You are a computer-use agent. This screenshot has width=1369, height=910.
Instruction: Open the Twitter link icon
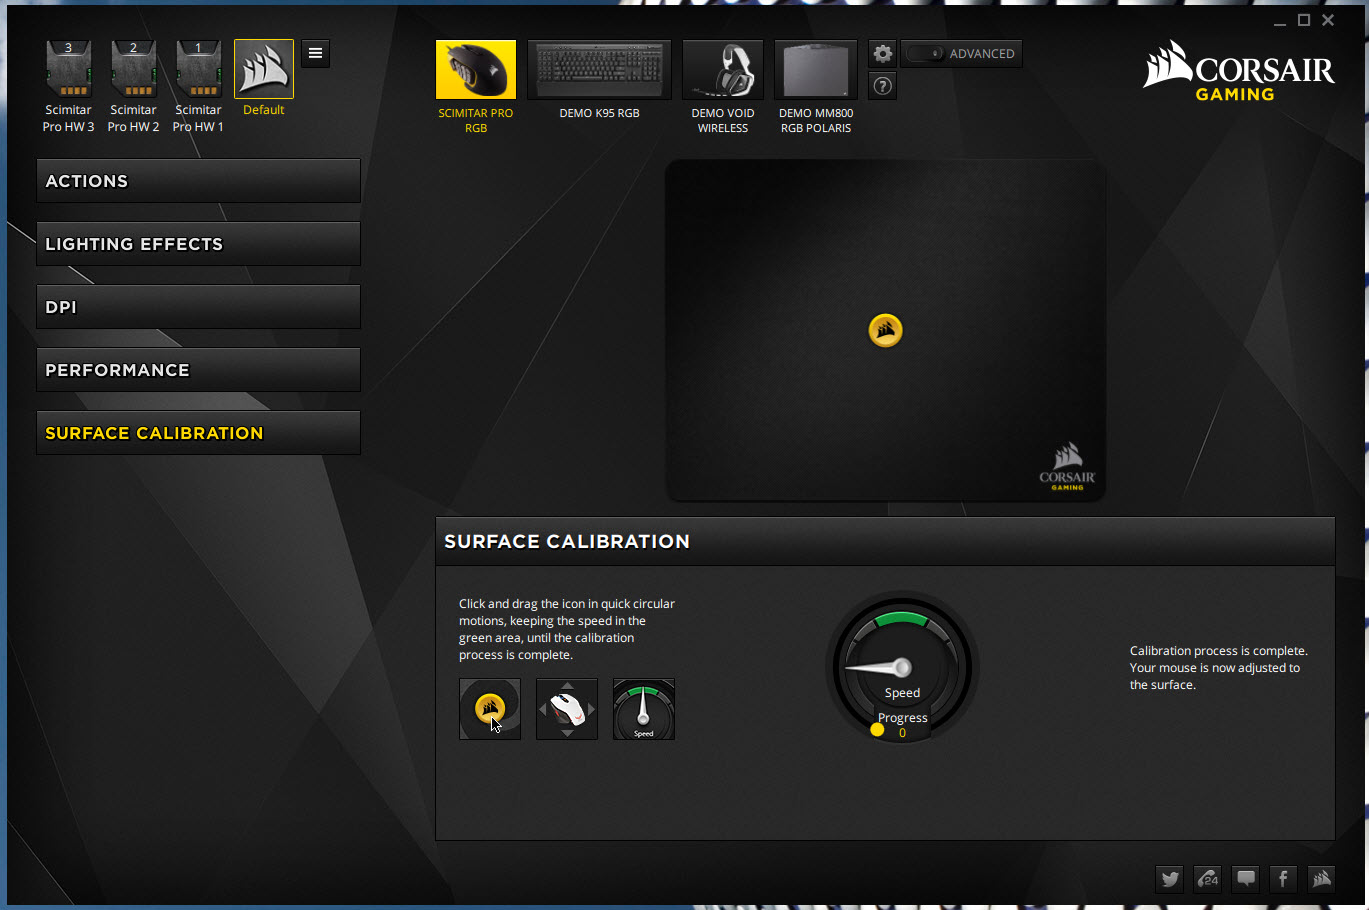click(1170, 879)
